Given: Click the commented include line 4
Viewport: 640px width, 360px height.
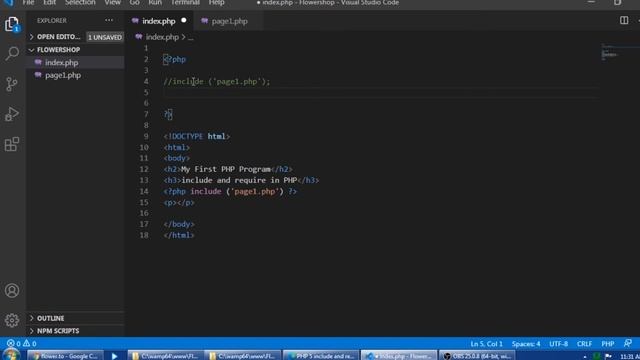Looking at the screenshot, I should click(217, 81).
